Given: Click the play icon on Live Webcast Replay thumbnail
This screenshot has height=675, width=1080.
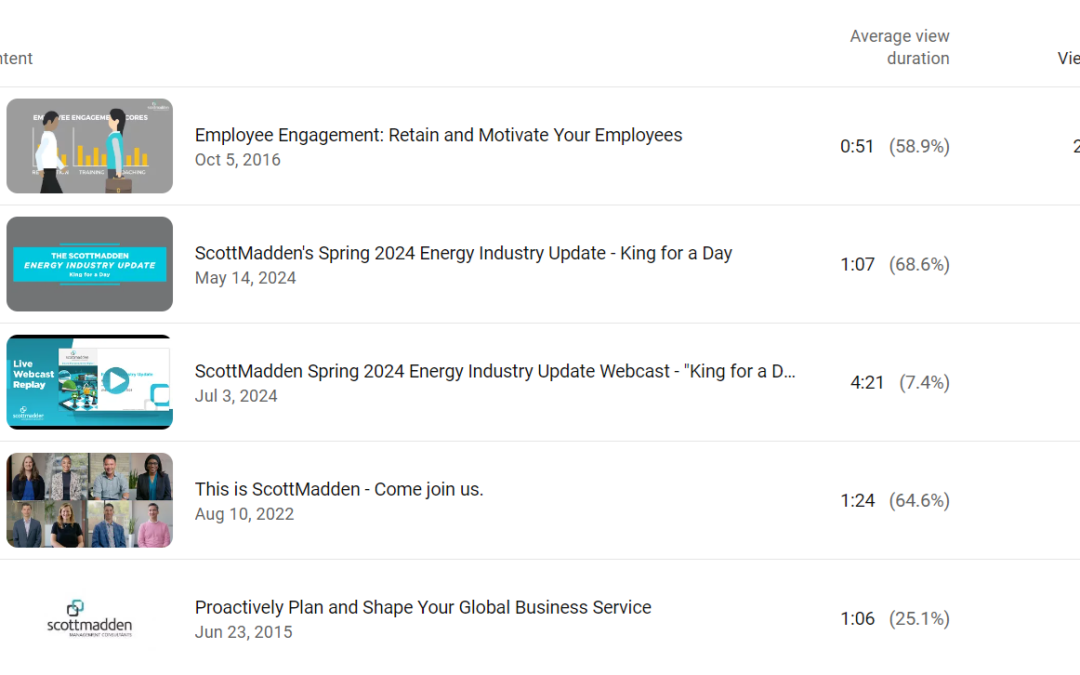Looking at the screenshot, I should pyautogui.click(x=116, y=380).
